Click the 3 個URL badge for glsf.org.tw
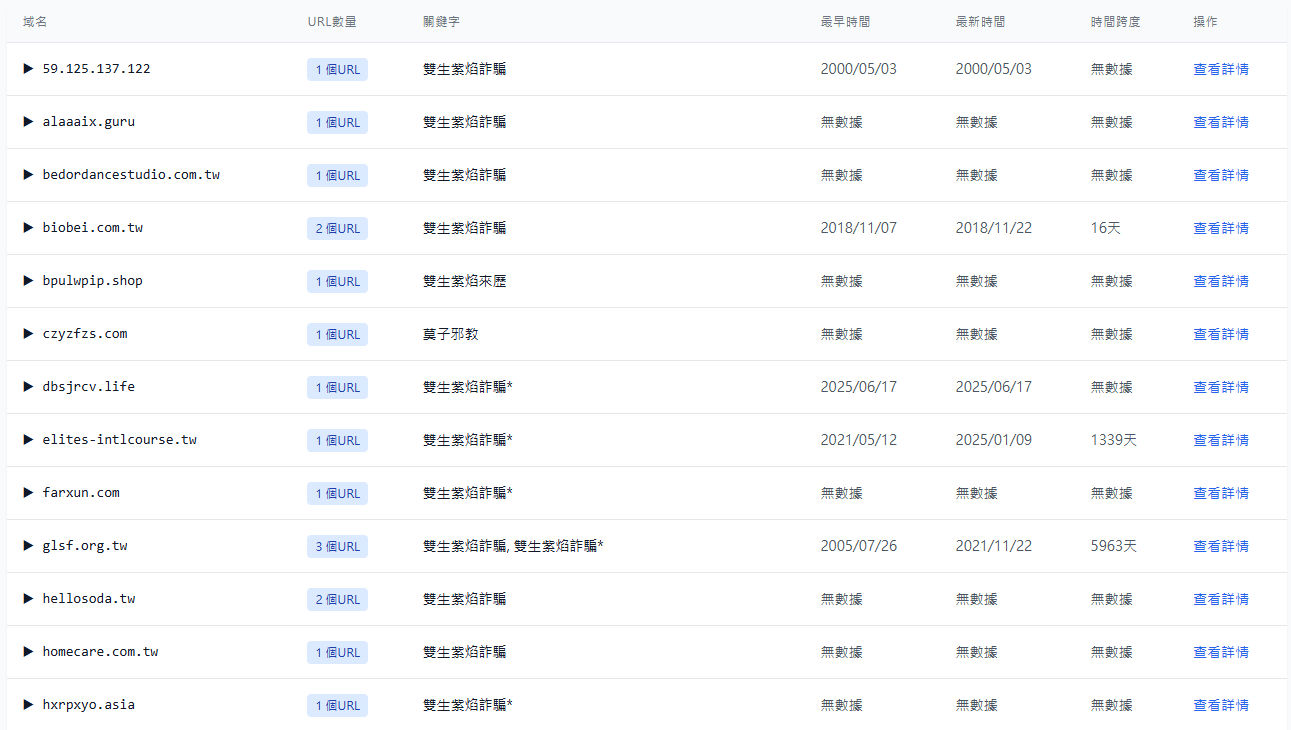Screen dimensions: 1291x730 [337, 547]
